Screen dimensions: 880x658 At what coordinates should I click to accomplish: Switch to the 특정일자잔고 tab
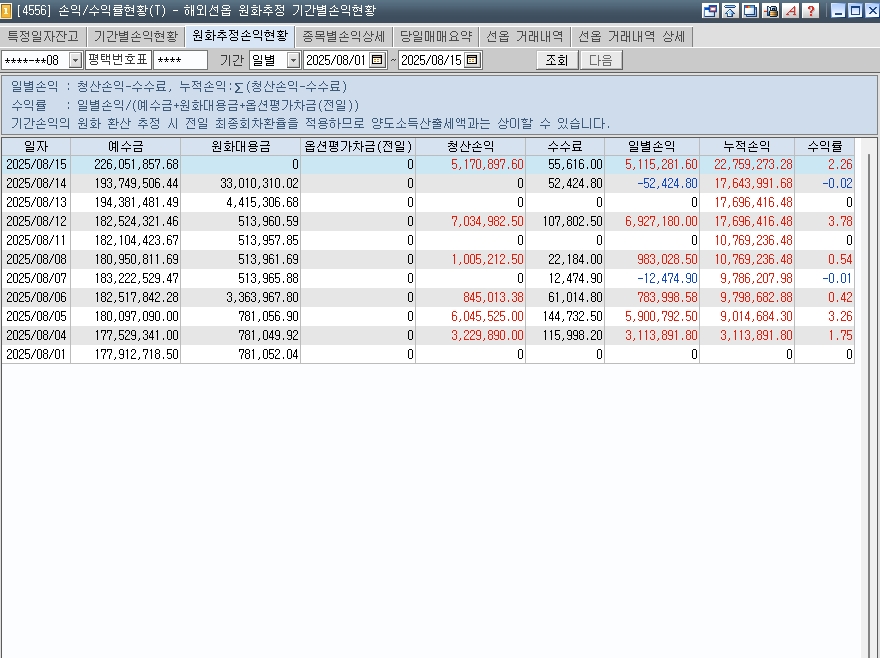[x=43, y=37]
